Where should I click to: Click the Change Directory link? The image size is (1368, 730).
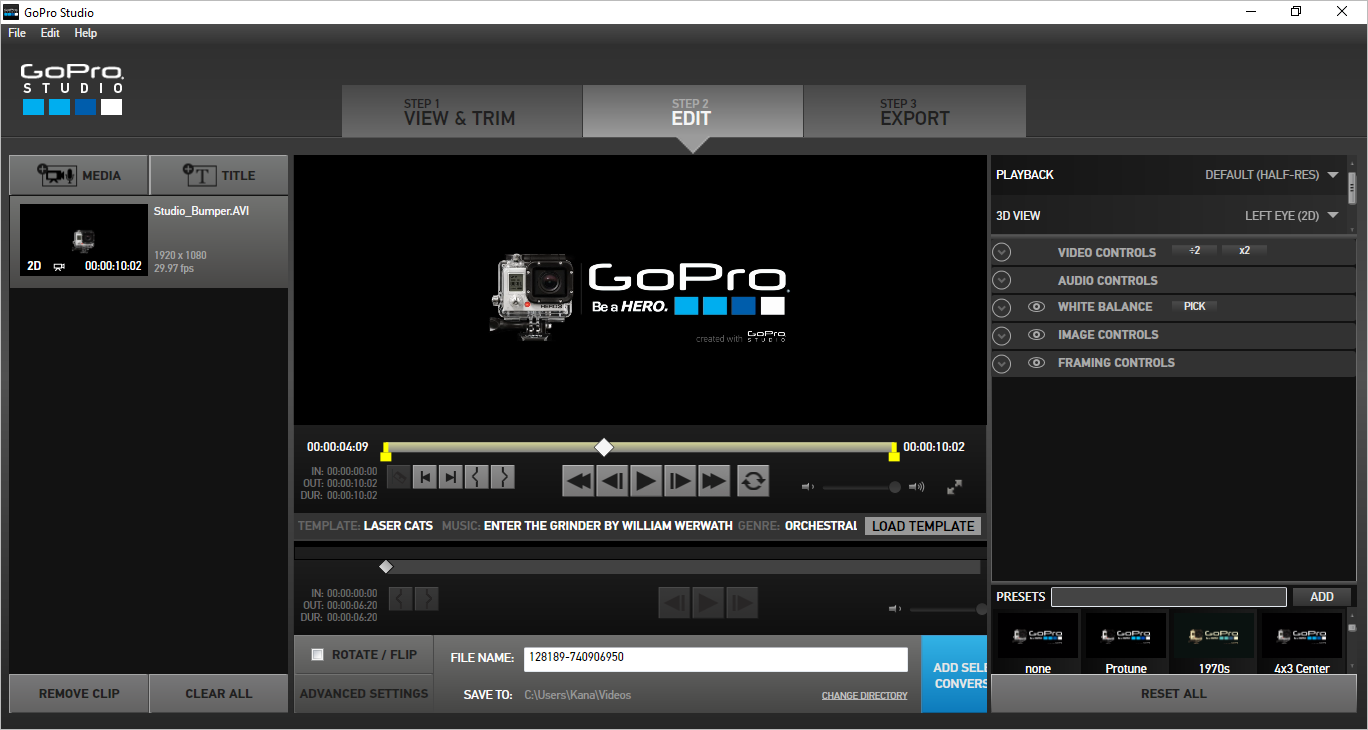(x=865, y=695)
